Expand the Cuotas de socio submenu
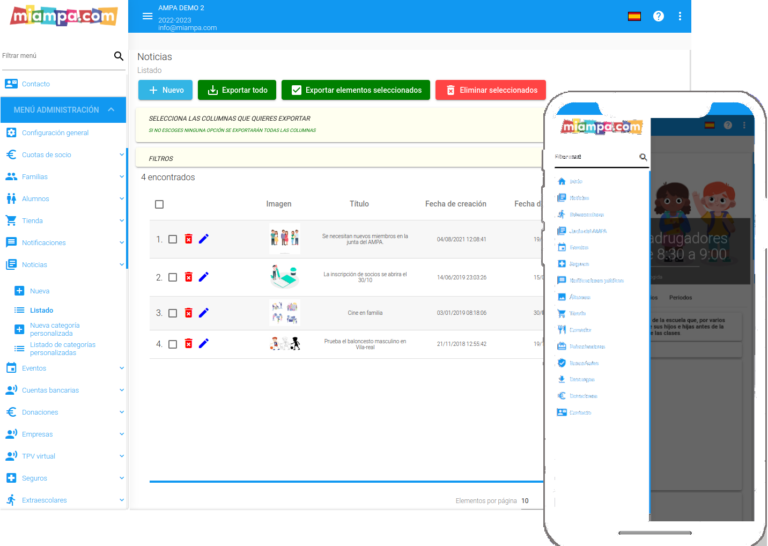The width and height of the screenshot is (768, 546). [x=122, y=155]
